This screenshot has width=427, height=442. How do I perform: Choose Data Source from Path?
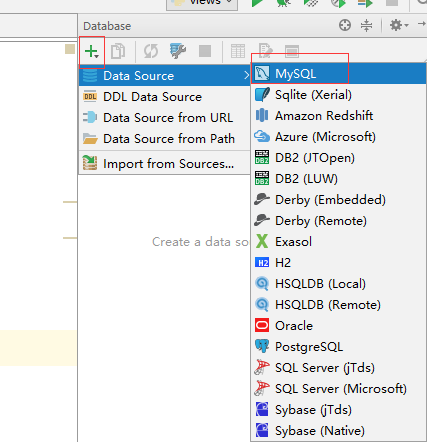tap(165, 139)
